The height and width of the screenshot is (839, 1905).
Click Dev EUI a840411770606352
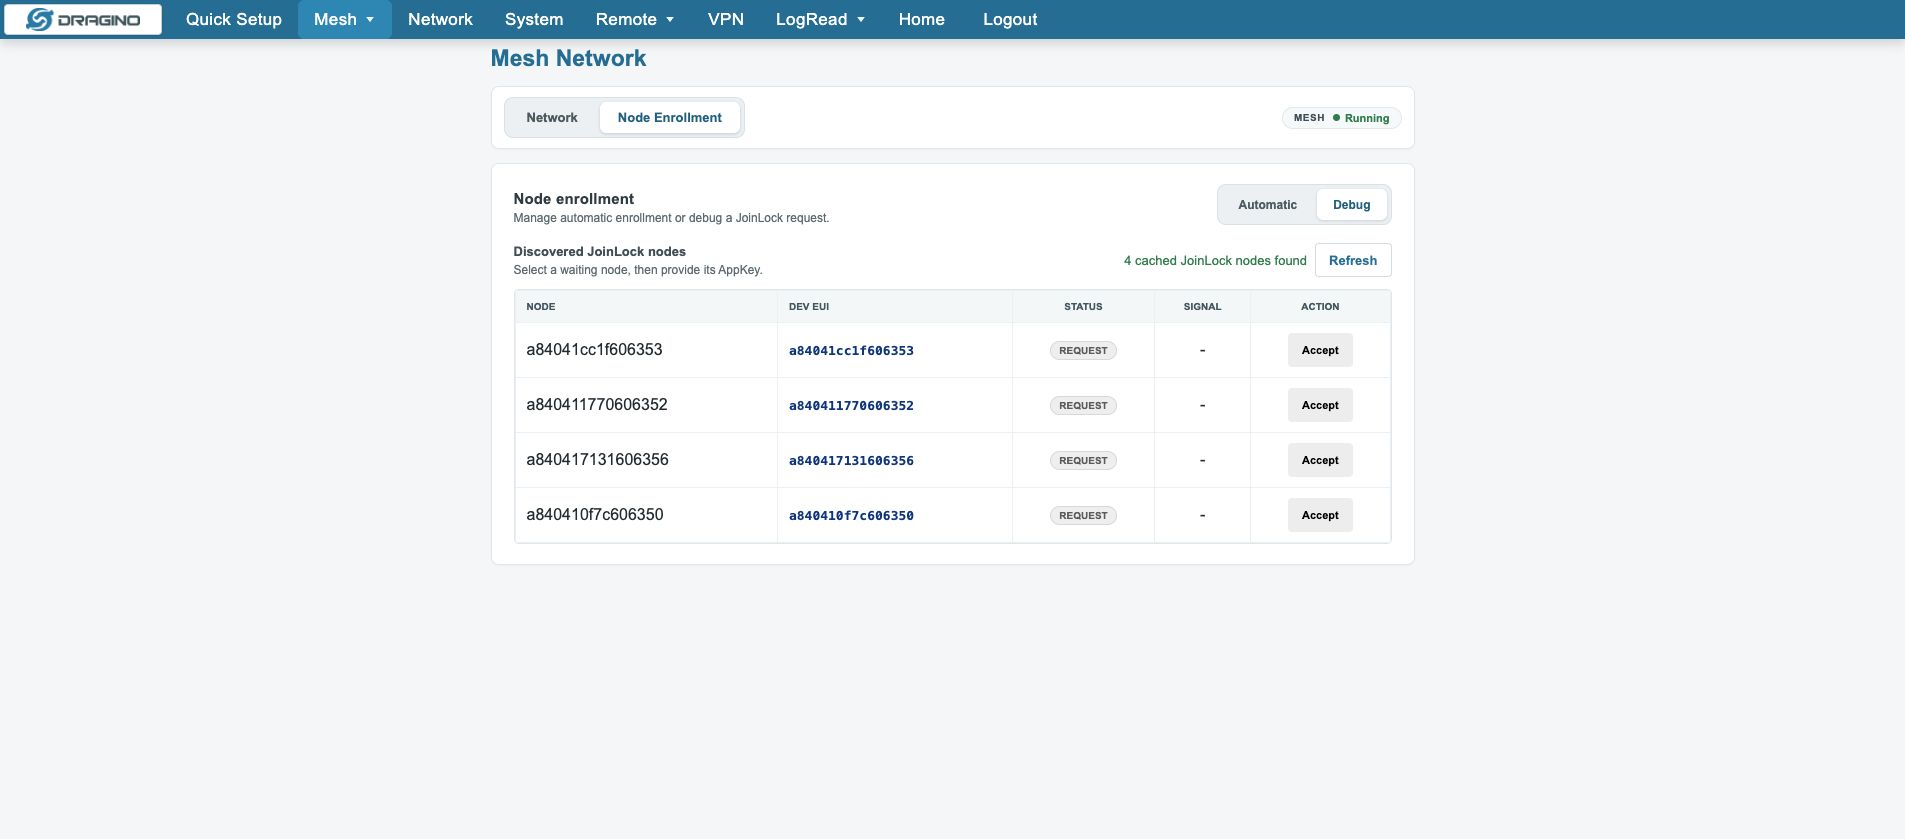[851, 406]
